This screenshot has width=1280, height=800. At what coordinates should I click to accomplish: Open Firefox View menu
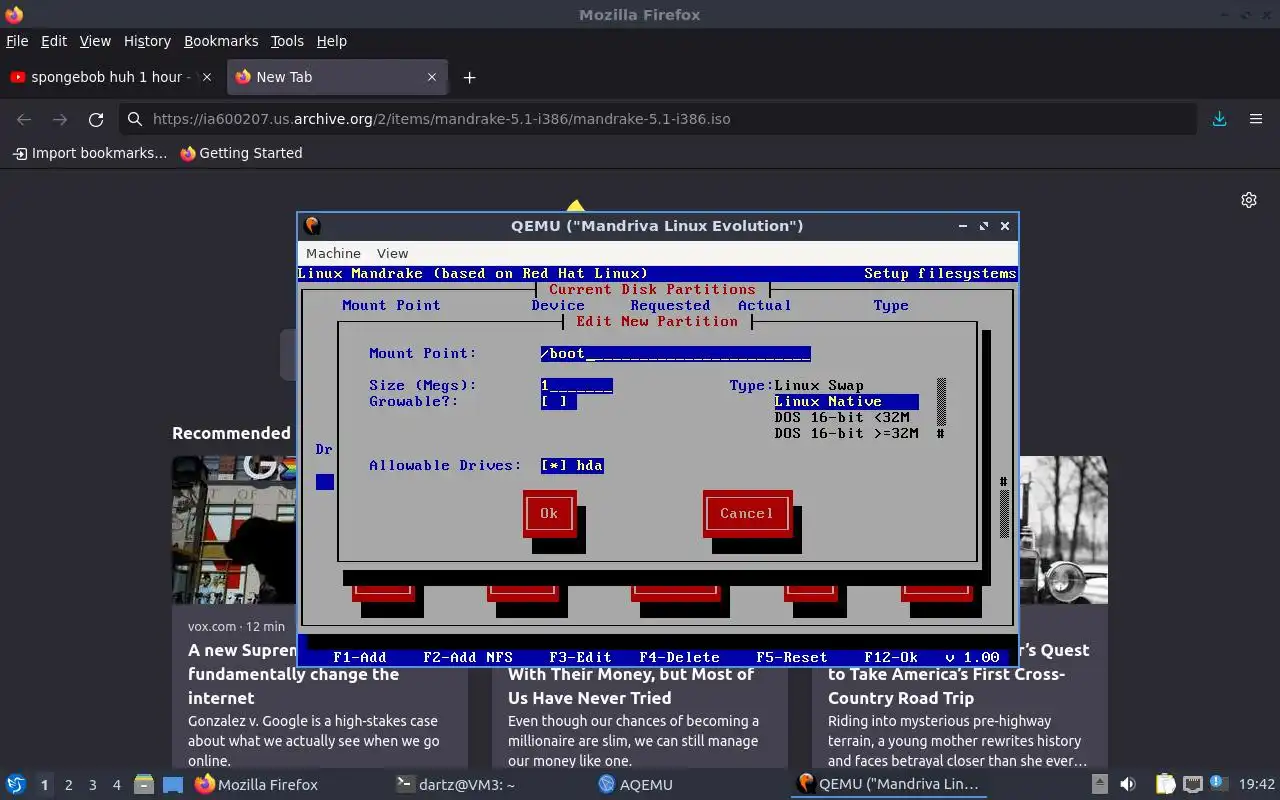tap(95, 41)
